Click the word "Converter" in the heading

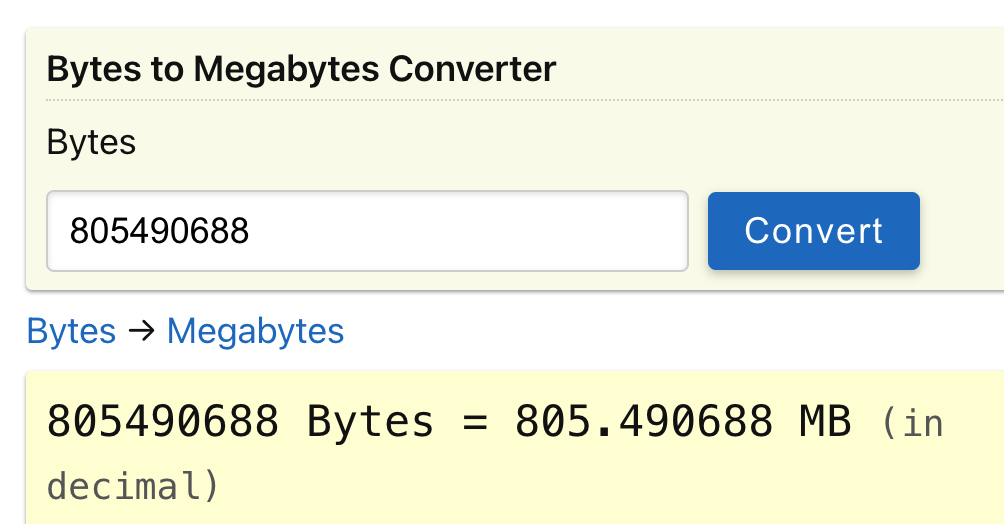(x=473, y=69)
